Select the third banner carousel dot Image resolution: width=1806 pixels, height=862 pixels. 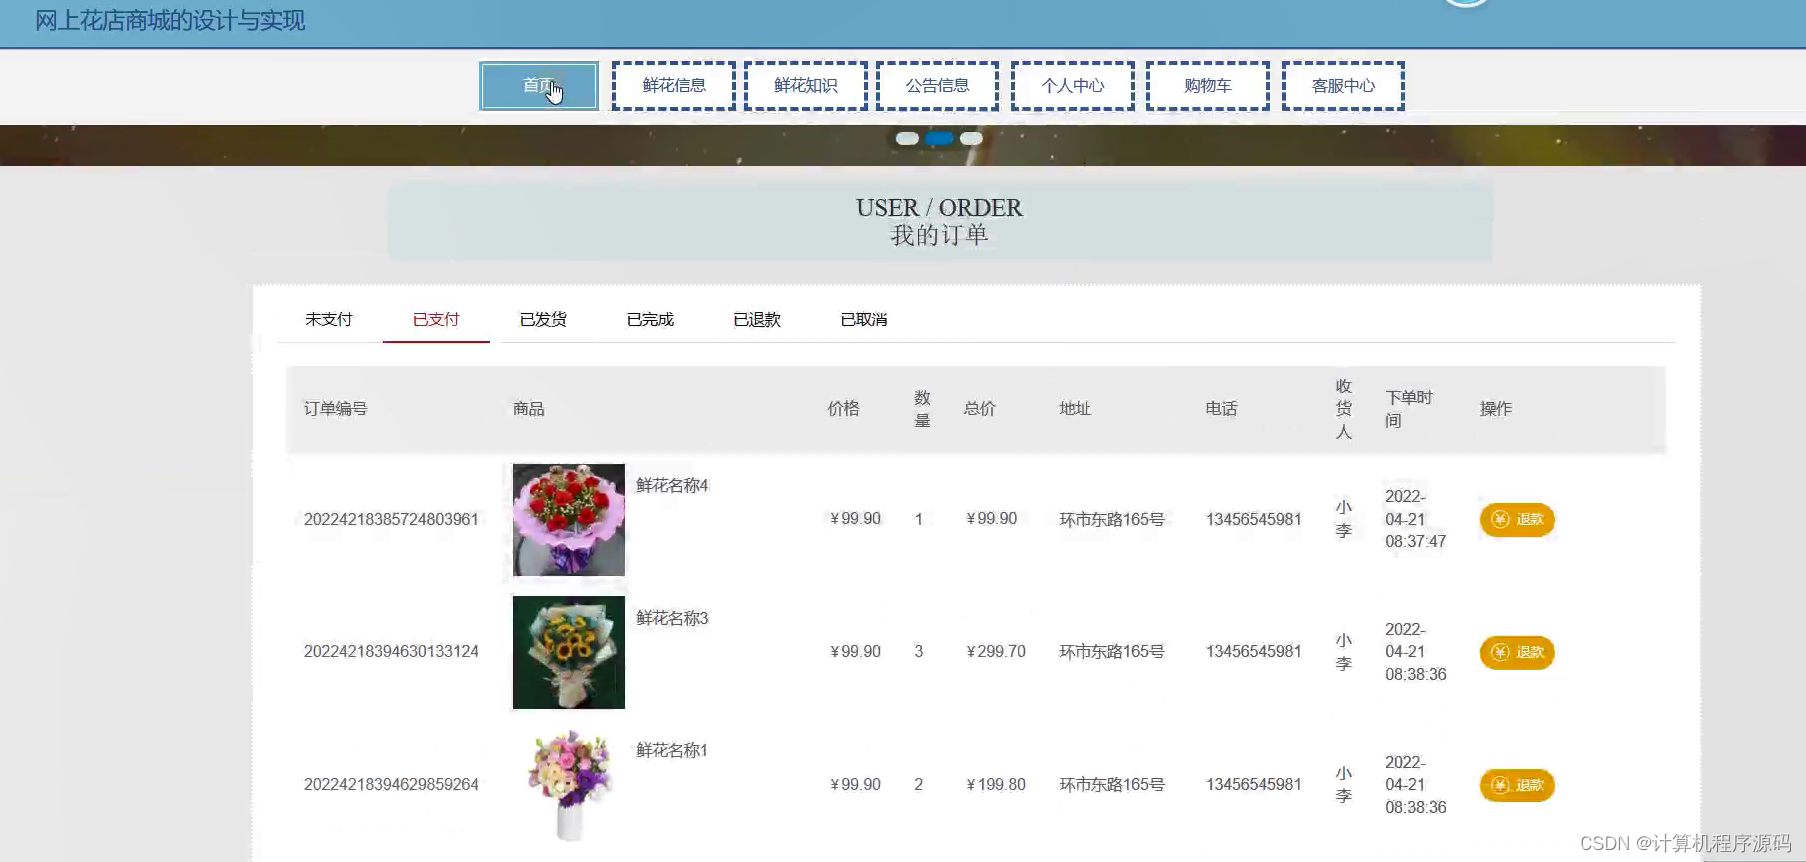pos(971,139)
